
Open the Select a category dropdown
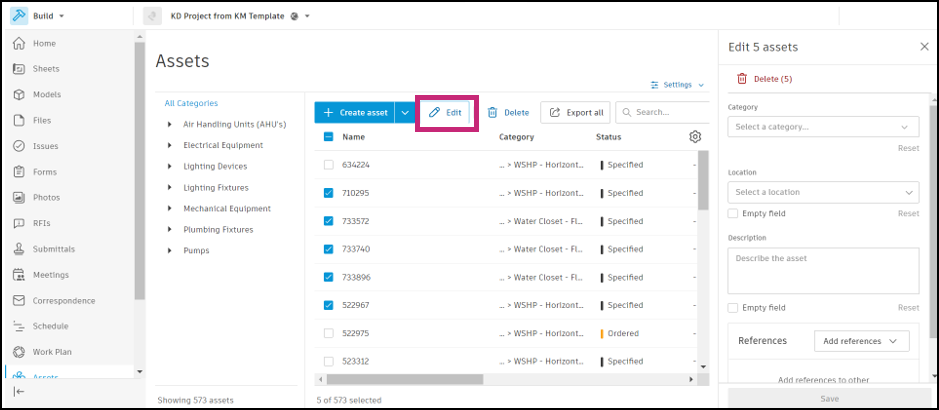pos(823,127)
